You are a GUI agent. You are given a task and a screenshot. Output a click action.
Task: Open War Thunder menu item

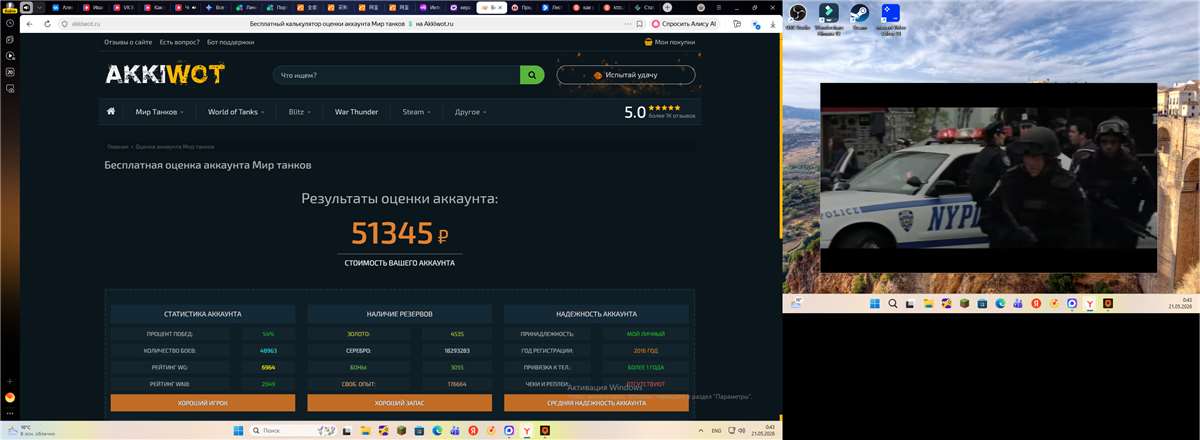[x=356, y=112]
